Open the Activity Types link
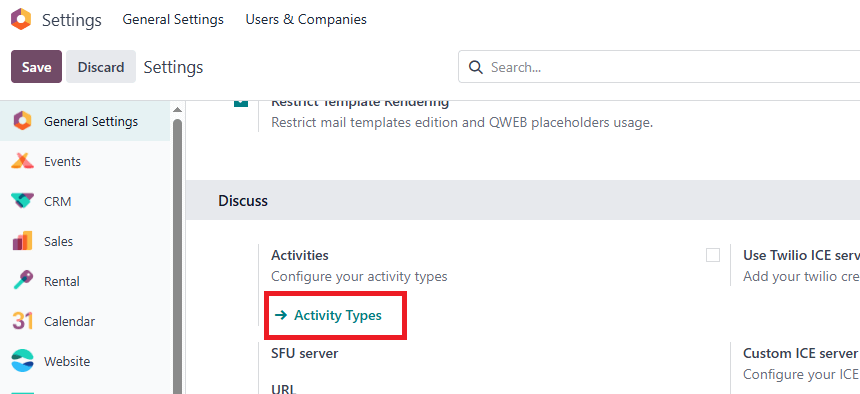860x394 pixels. click(x=328, y=316)
